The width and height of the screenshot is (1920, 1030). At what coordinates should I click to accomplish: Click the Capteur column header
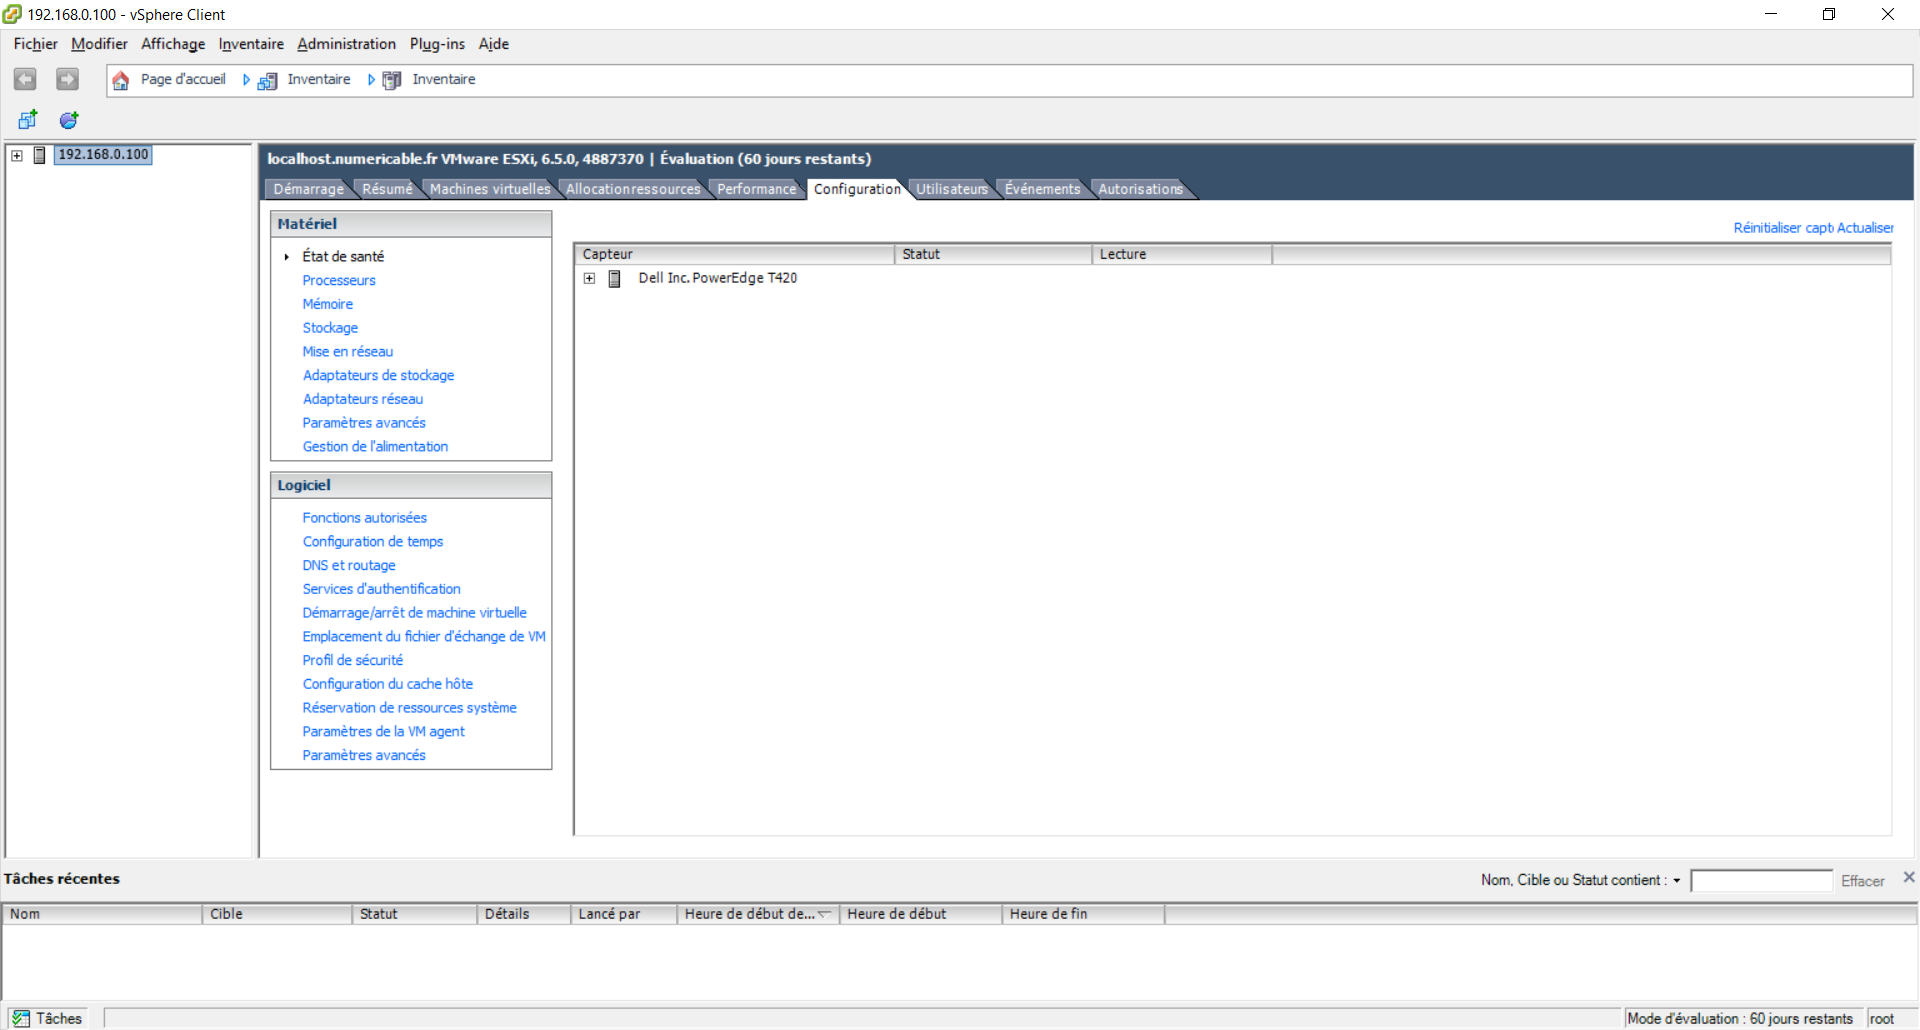click(x=735, y=254)
